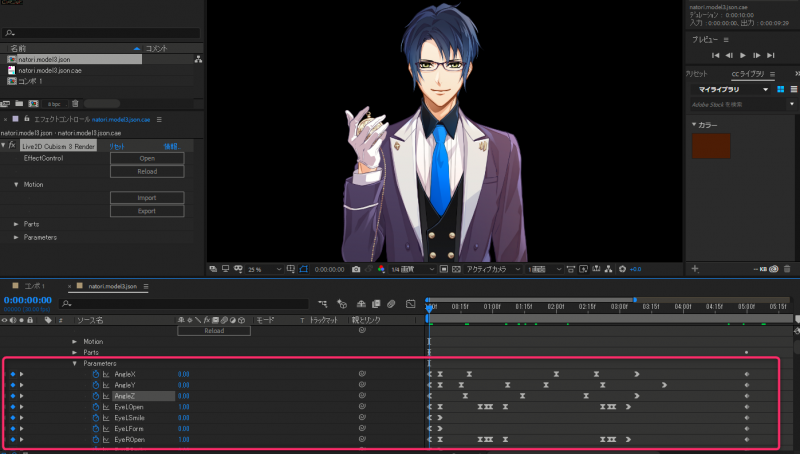
Task: Select natori.model3.json timeline tab
Action: coord(112,286)
